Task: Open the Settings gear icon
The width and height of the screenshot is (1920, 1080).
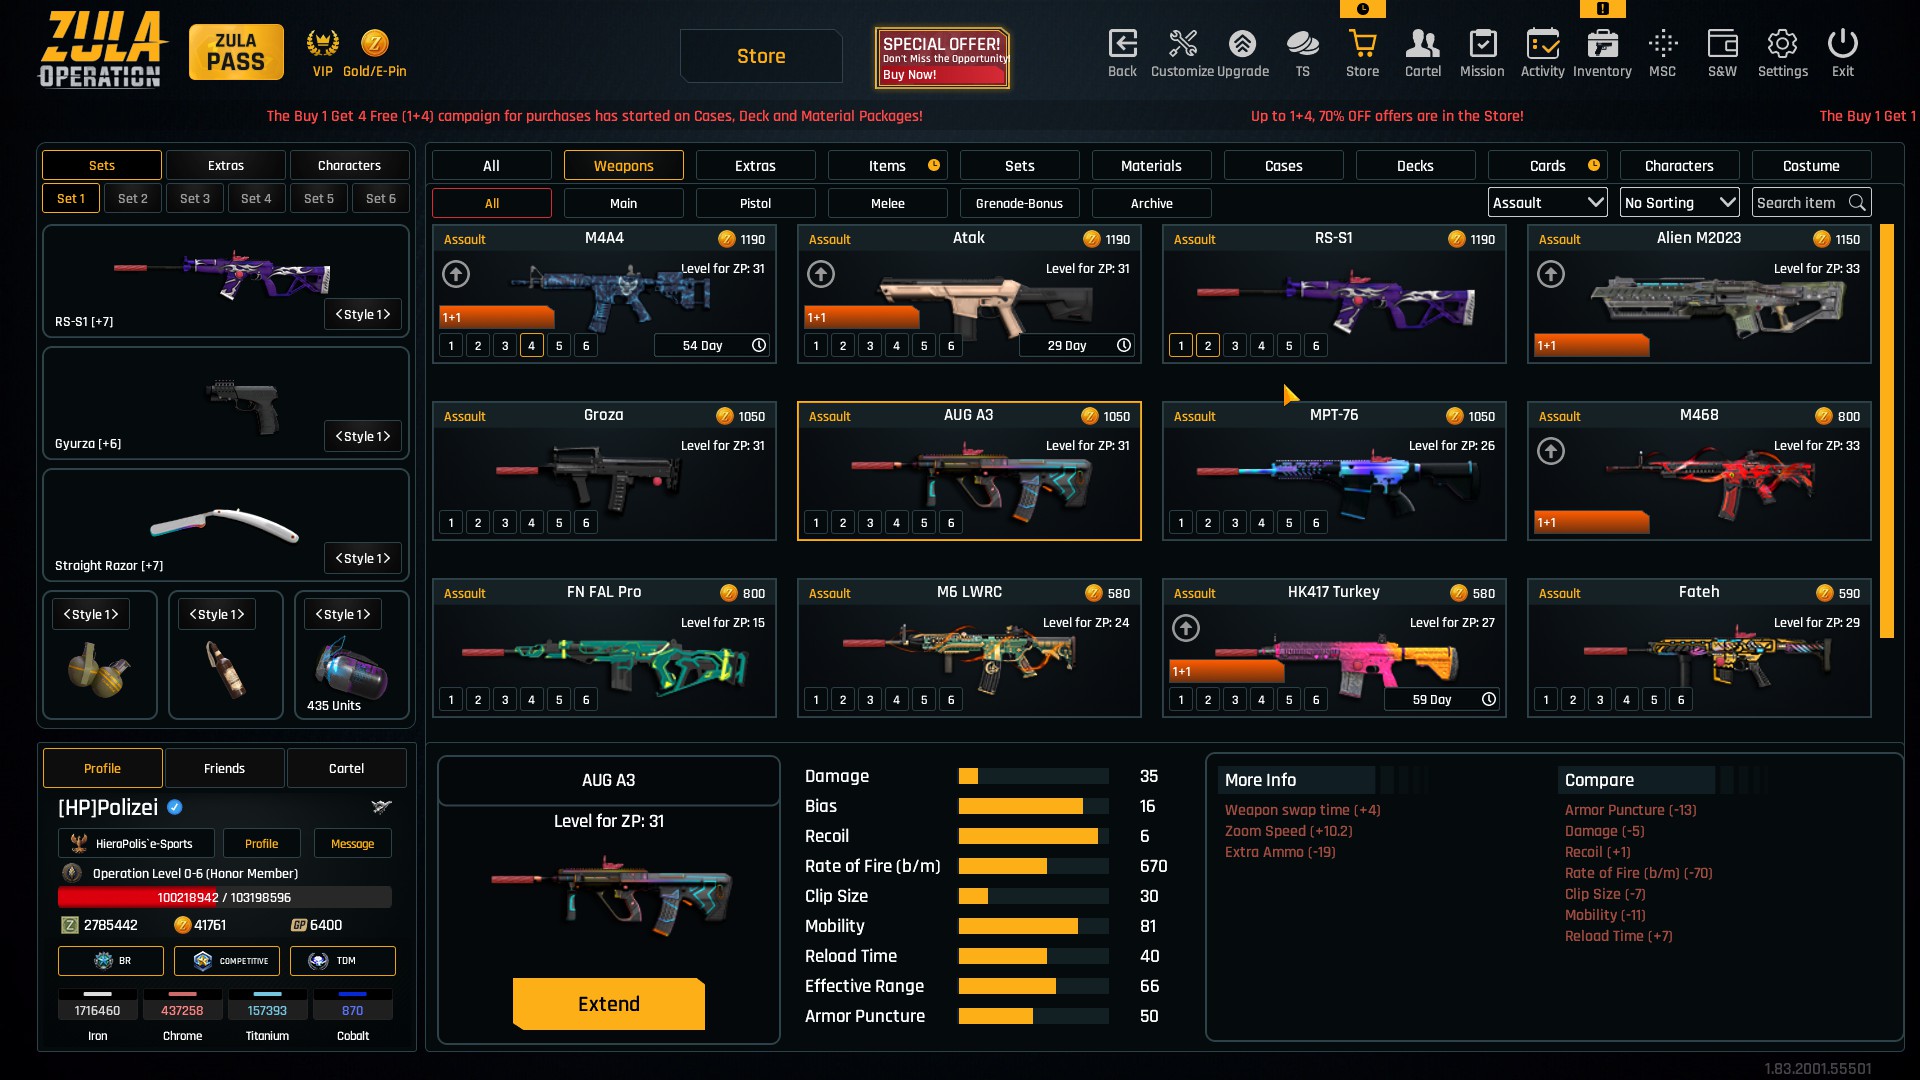Action: tap(1782, 44)
